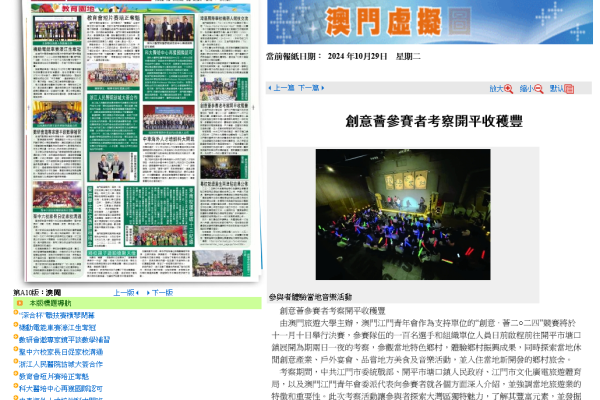Click bullet icon beside "深合杯"職技賽橫琴閉幕
Viewport: 600px width, 400px height.
point(16,313)
